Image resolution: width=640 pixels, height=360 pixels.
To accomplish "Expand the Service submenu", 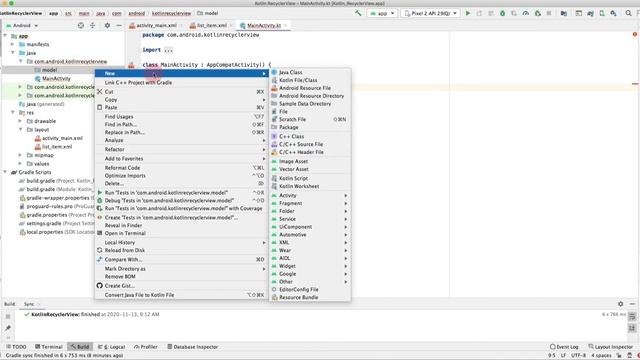I will point(310,219).
